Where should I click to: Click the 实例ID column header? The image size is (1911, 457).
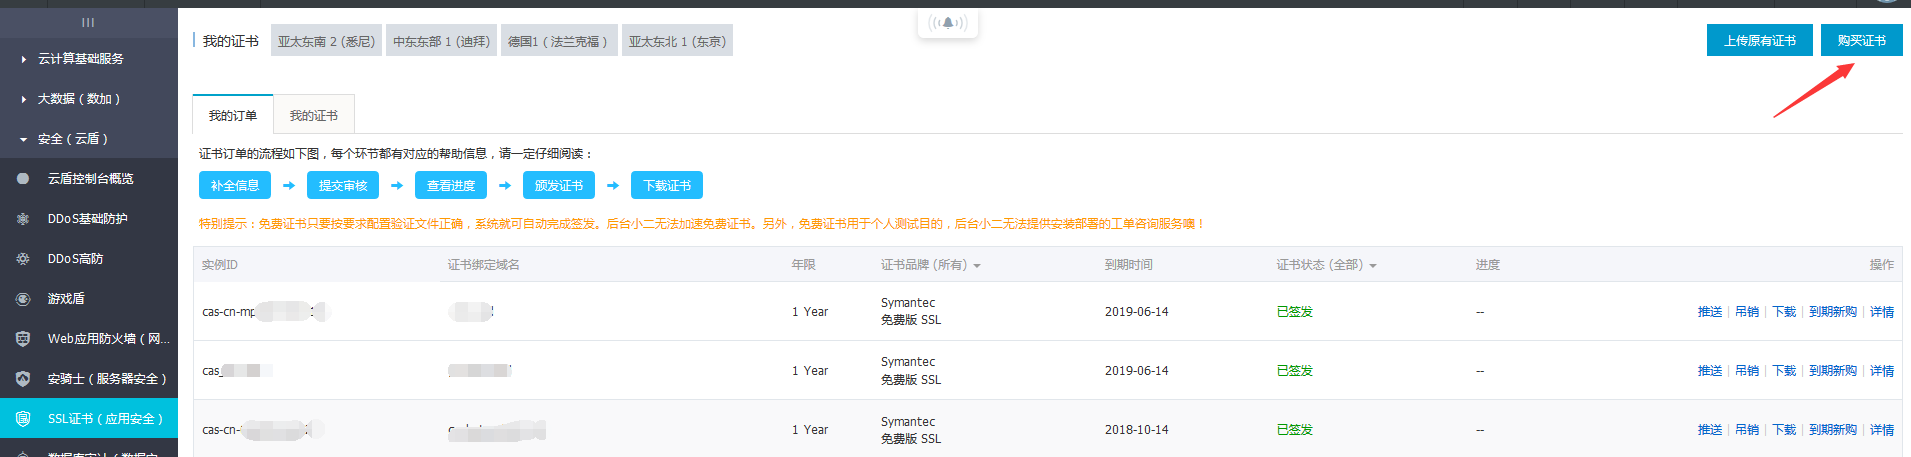pos(220,265)
